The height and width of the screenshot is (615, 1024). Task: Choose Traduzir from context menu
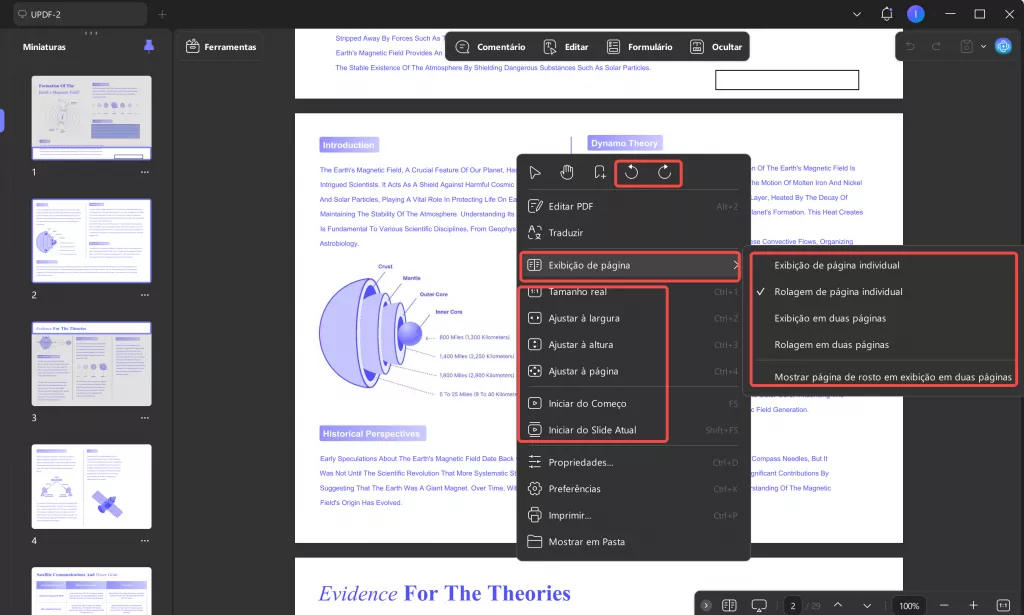(x=633, y=232)
